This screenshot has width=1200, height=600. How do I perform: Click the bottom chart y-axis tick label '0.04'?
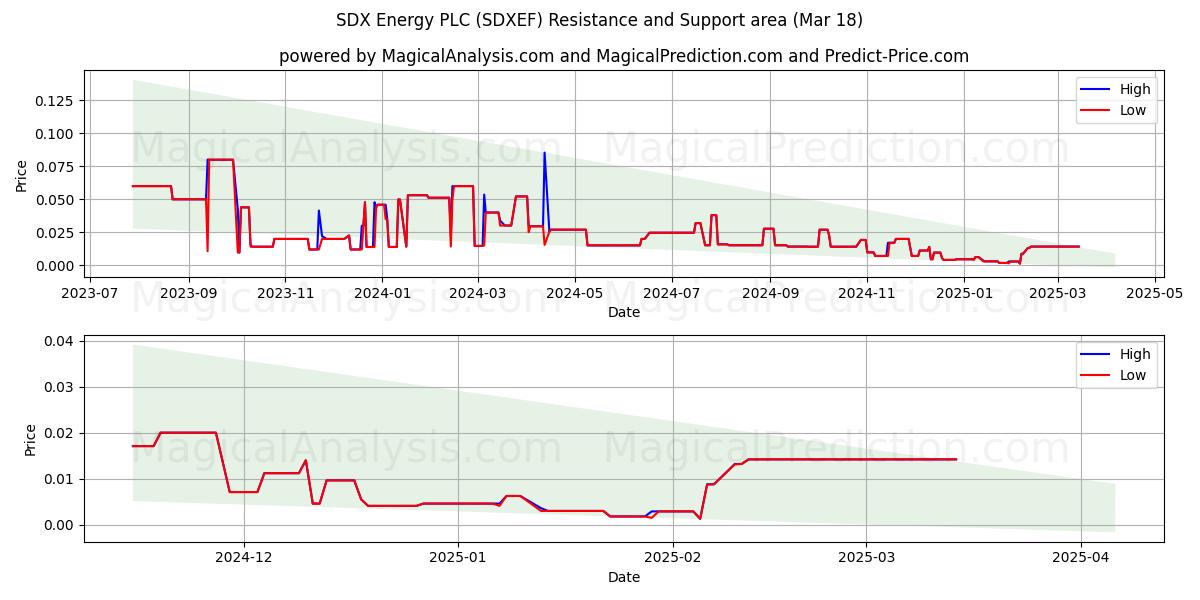tap(60, 342)
